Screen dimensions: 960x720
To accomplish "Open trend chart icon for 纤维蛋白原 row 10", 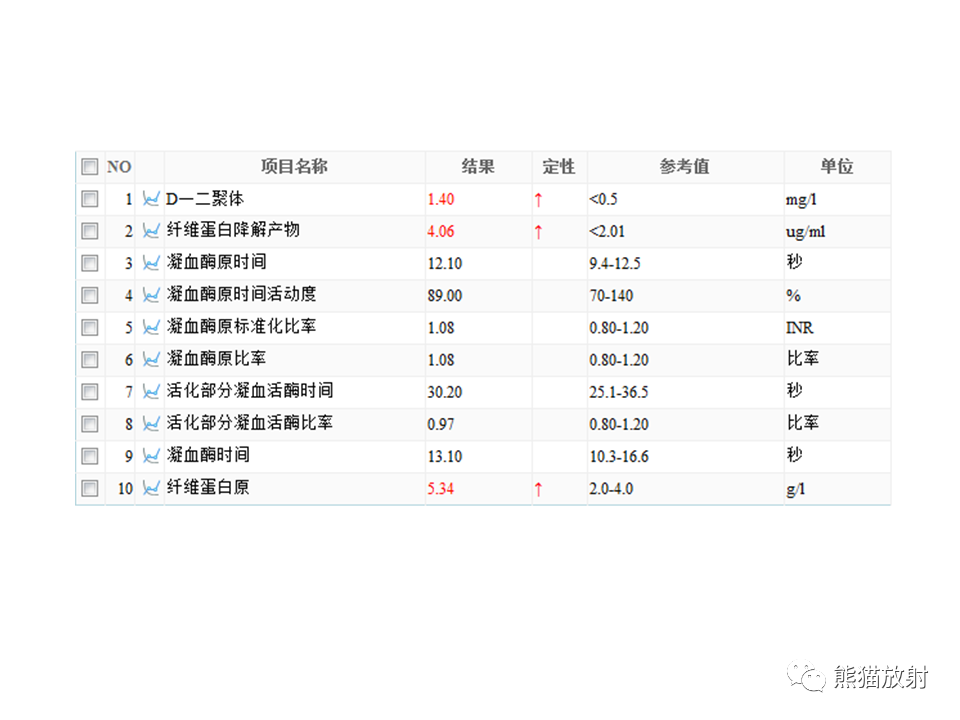I will pyautogui.click(x=151, y=488).
